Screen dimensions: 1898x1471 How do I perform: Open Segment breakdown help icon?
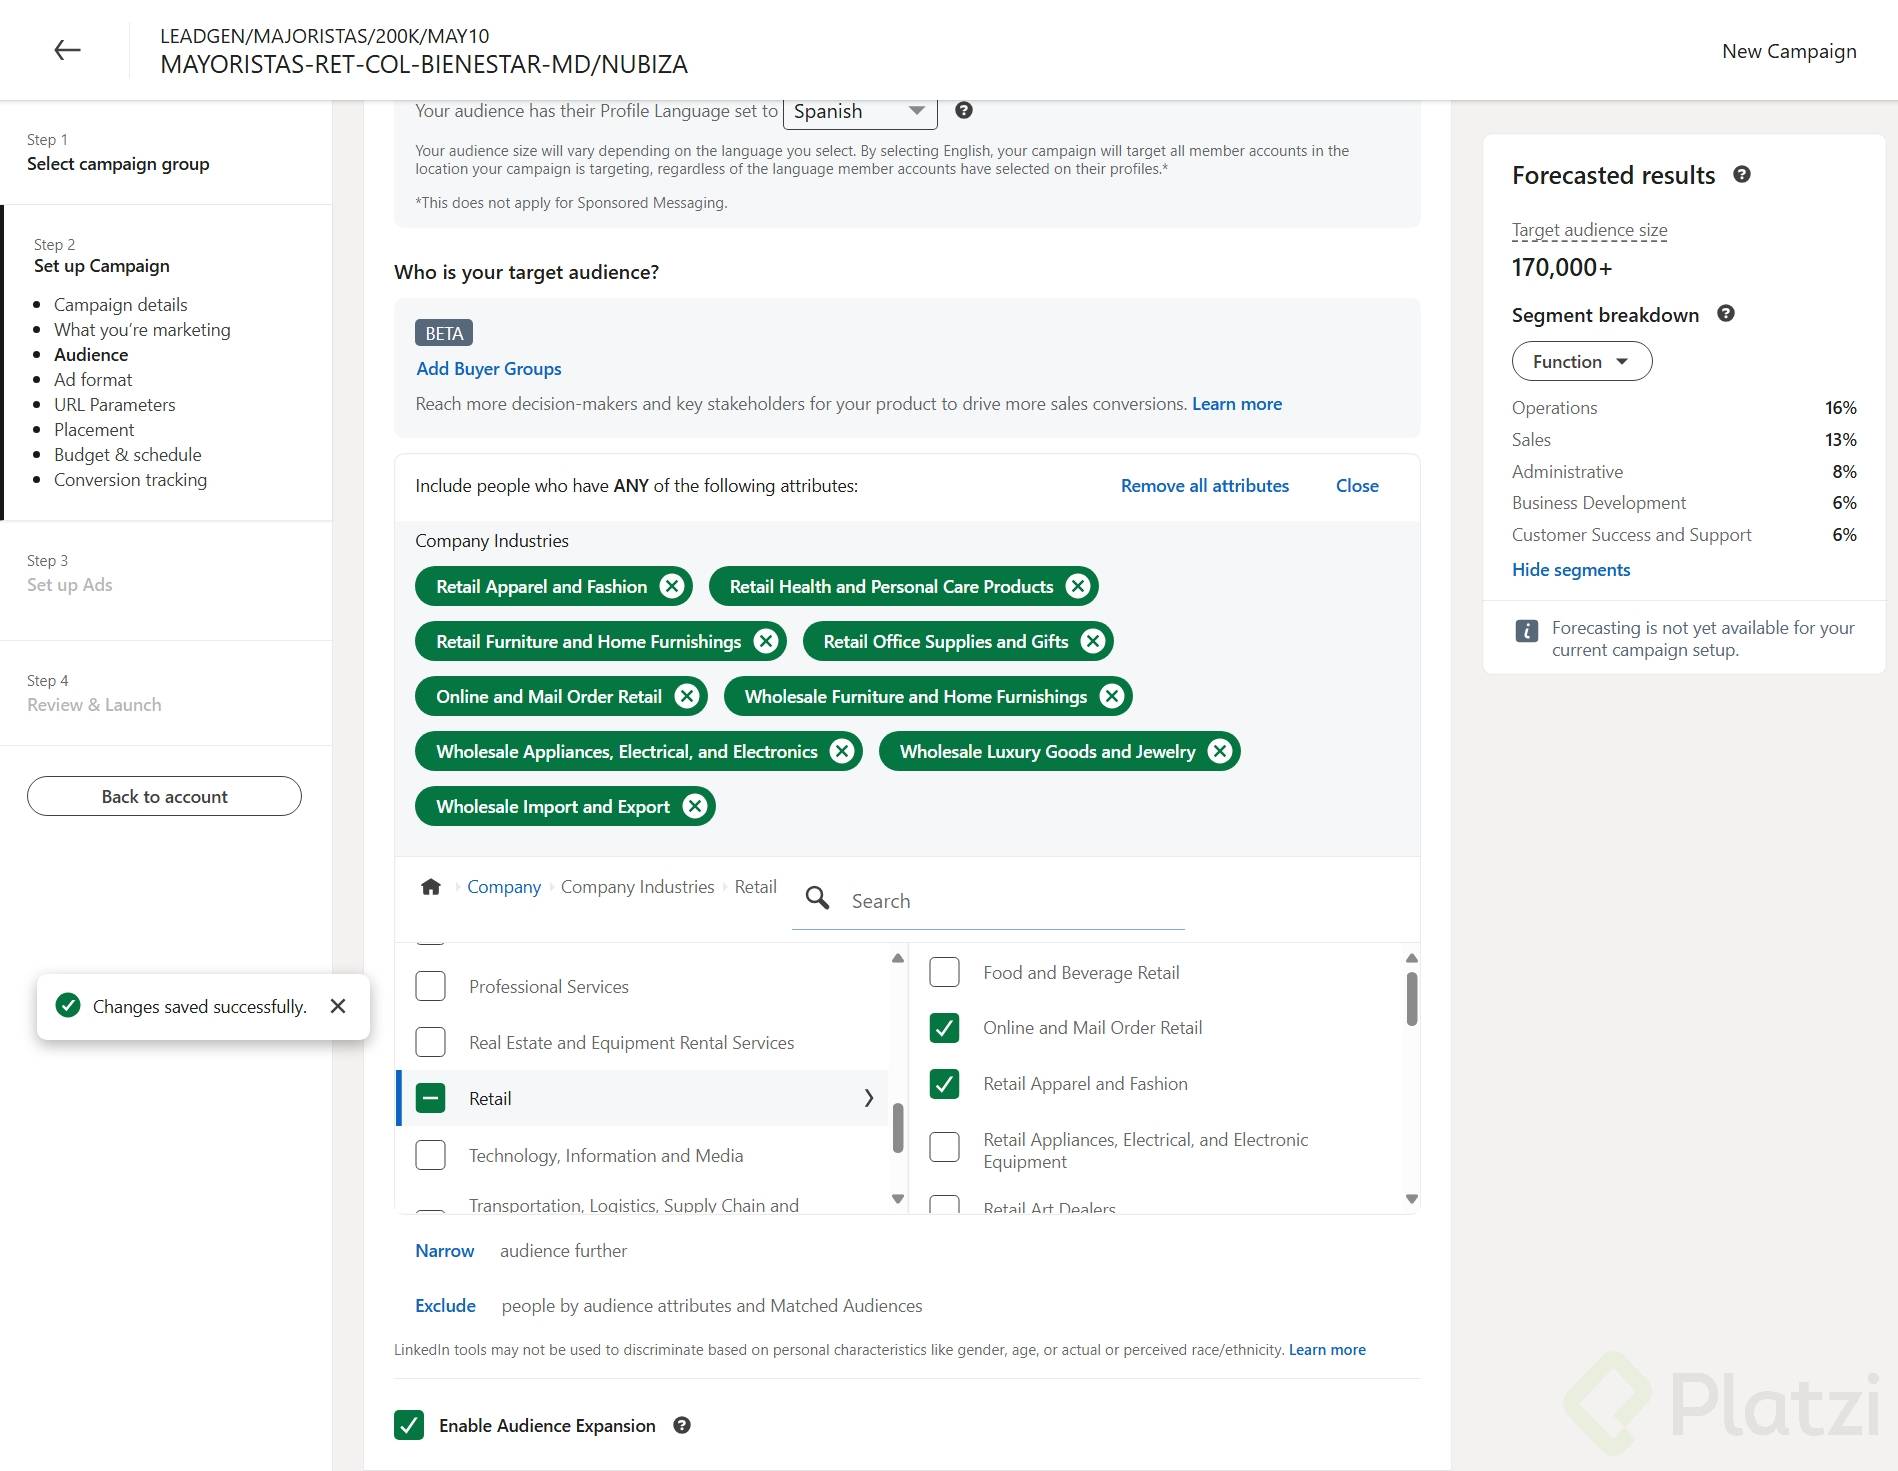pos(1725,314)
